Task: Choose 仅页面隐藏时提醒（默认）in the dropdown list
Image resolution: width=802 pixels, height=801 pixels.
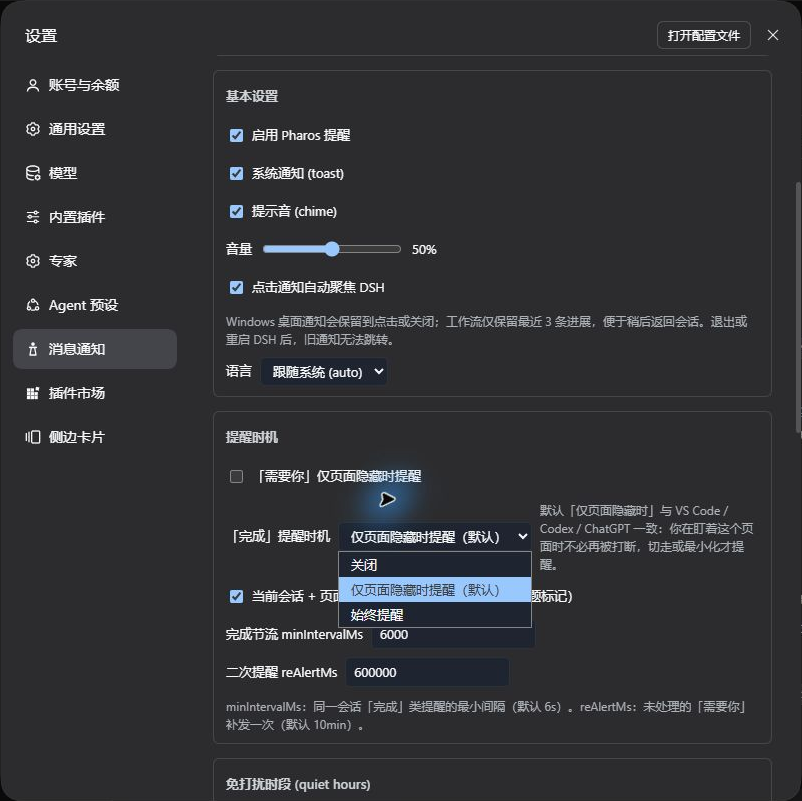Action: coord(435,590)
